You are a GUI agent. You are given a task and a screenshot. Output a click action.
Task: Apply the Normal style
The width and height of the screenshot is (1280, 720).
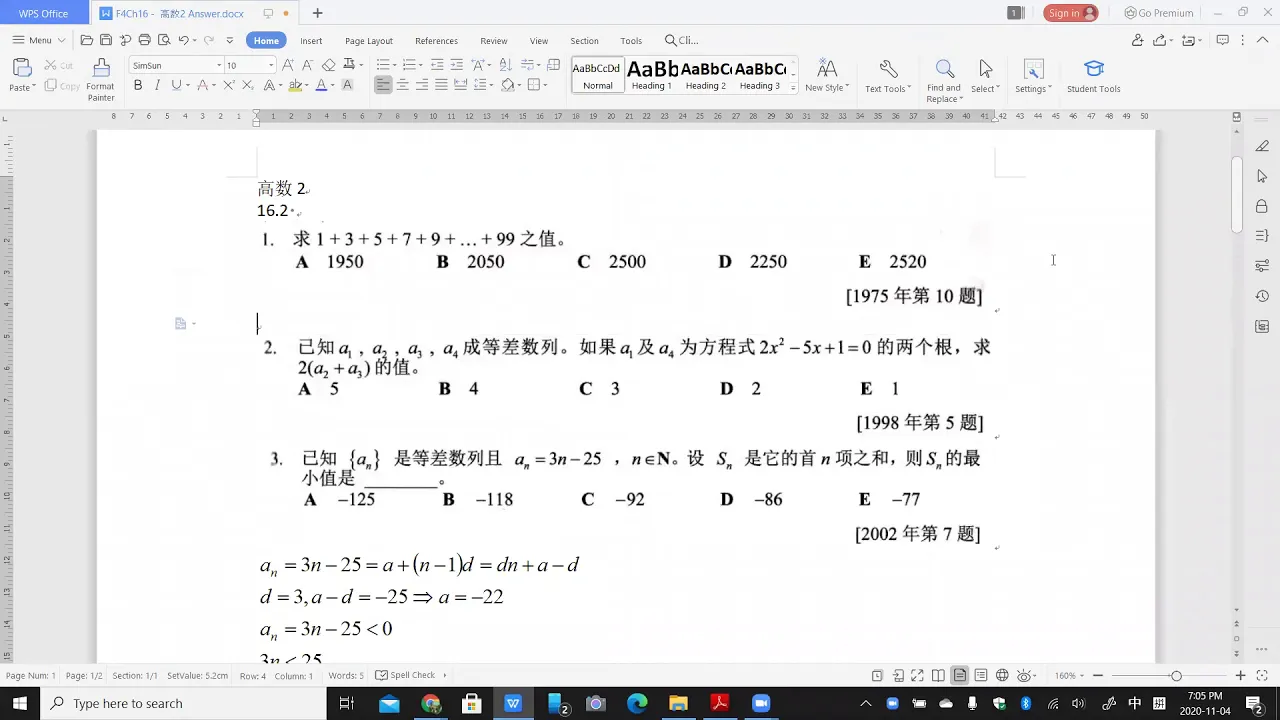tap(597, 75)
